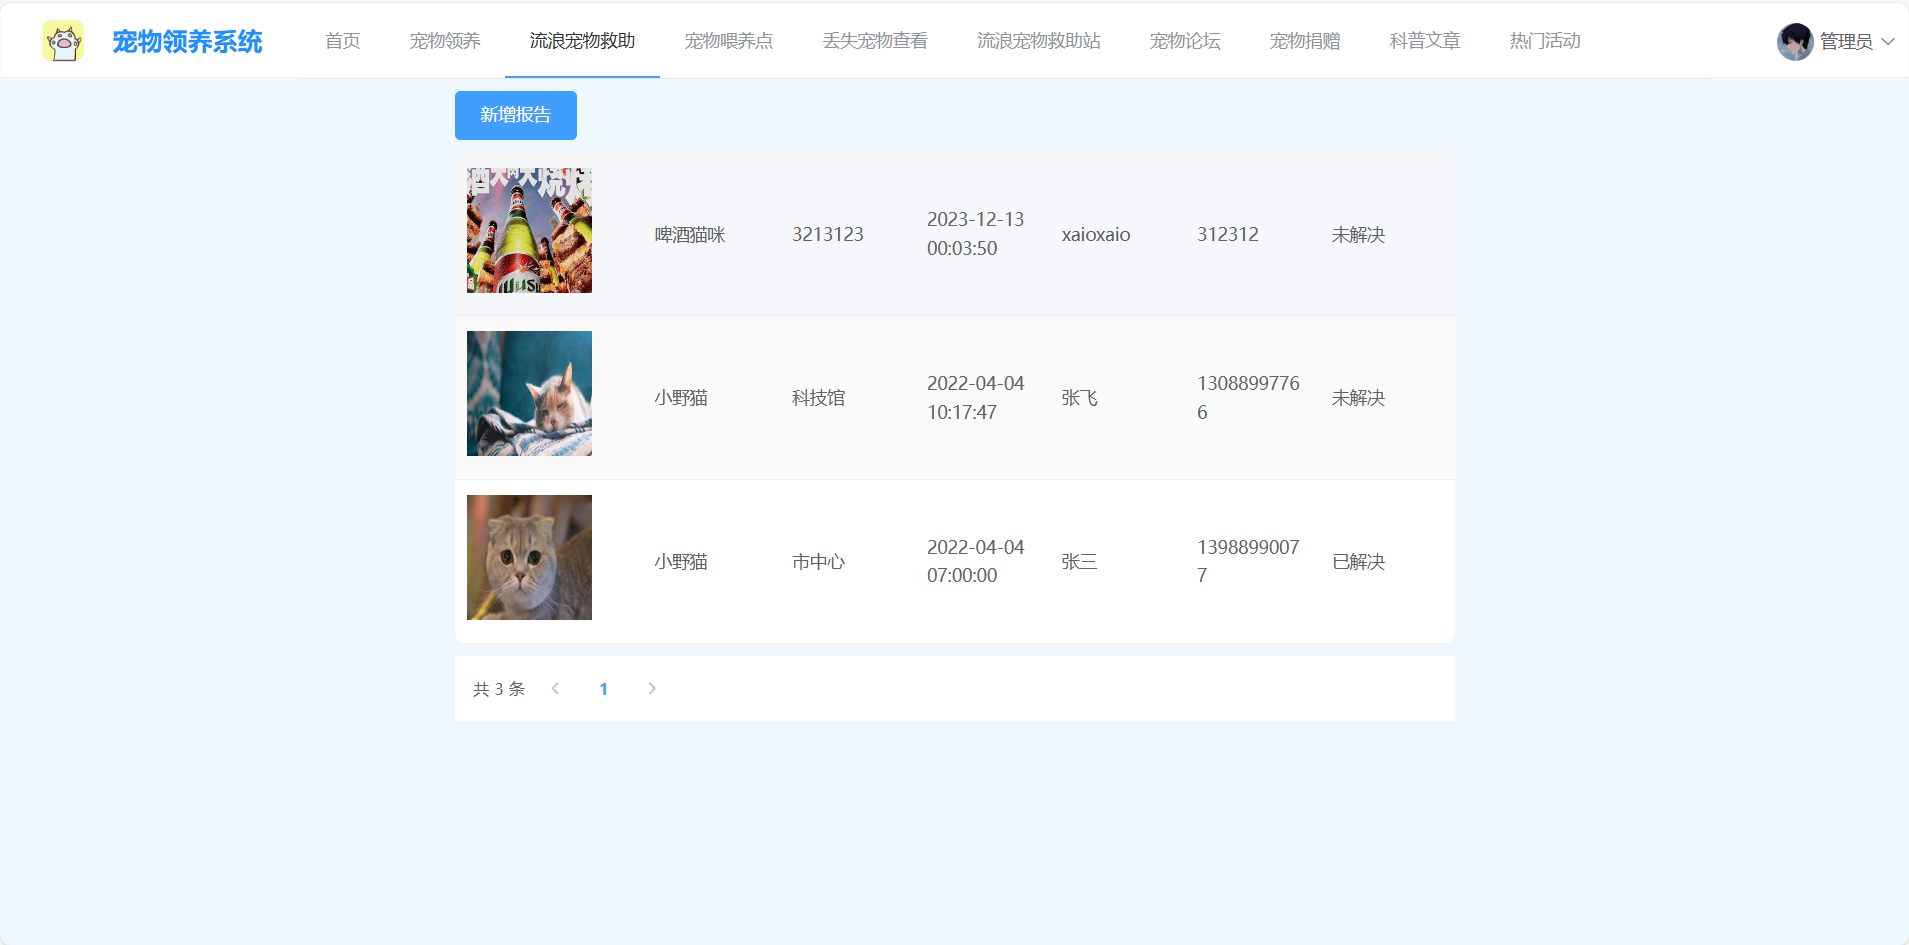Open the 首页 menu item

[343, 41]
